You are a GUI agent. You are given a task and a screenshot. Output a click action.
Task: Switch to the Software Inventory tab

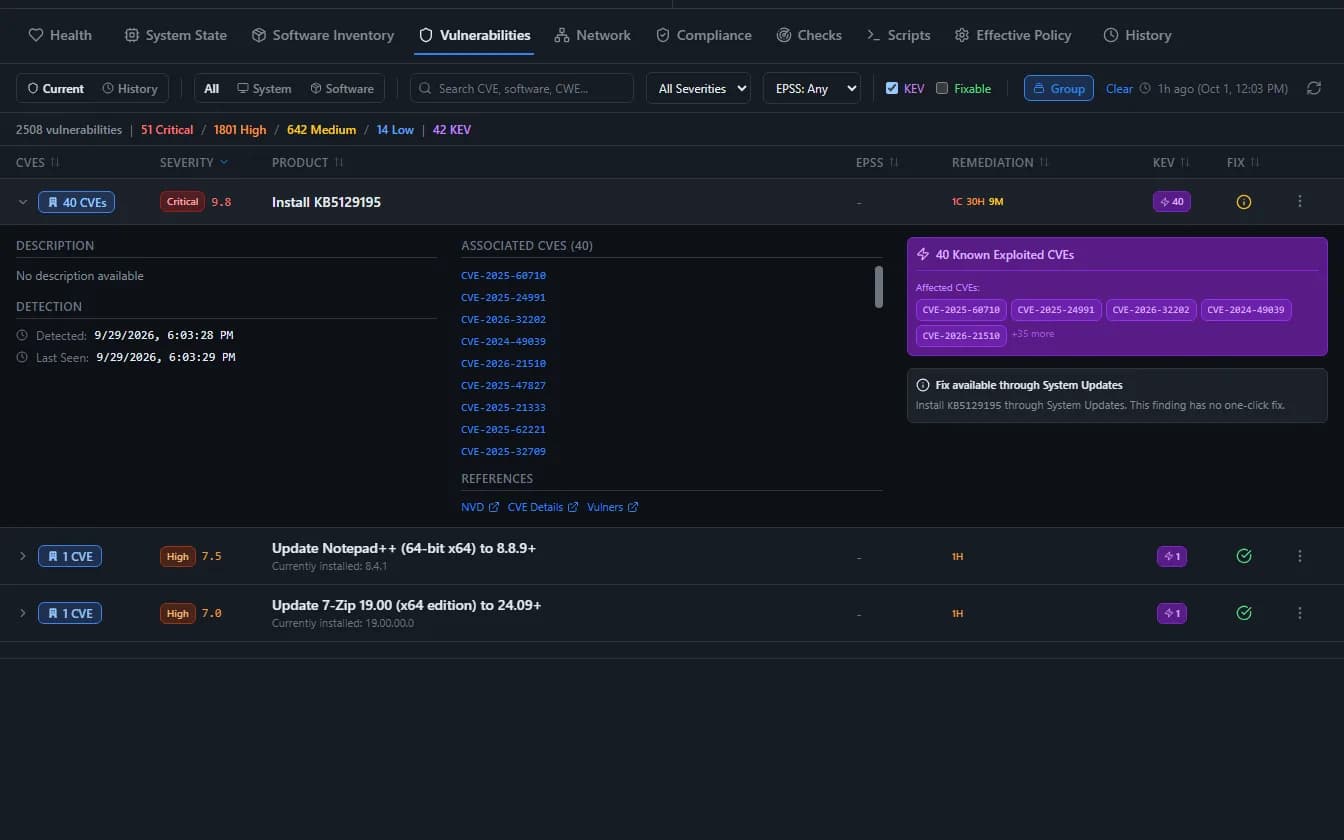[323, 35]
